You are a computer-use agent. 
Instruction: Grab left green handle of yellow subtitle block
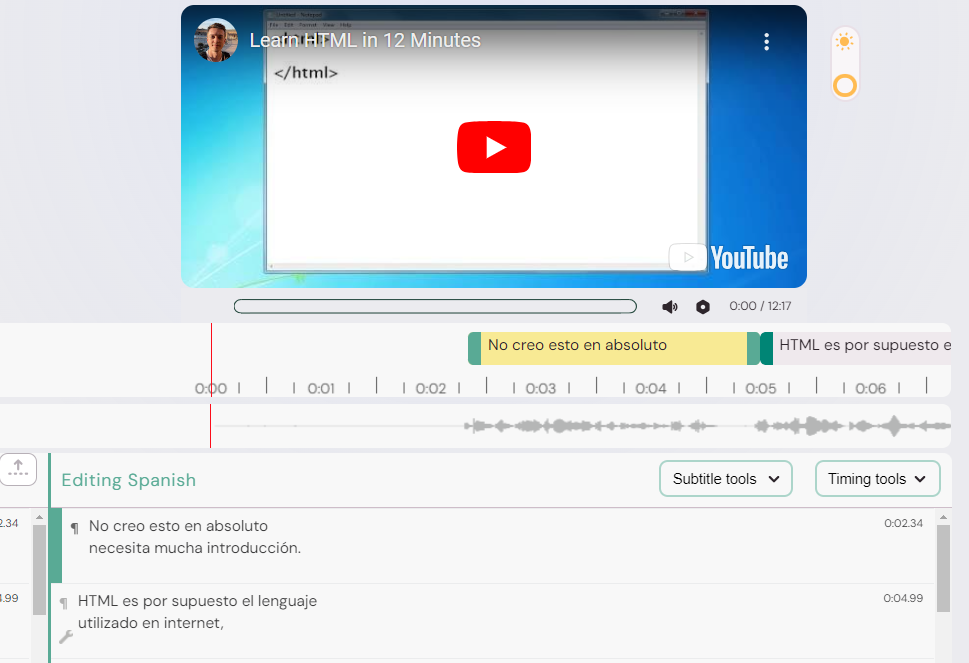474,348
